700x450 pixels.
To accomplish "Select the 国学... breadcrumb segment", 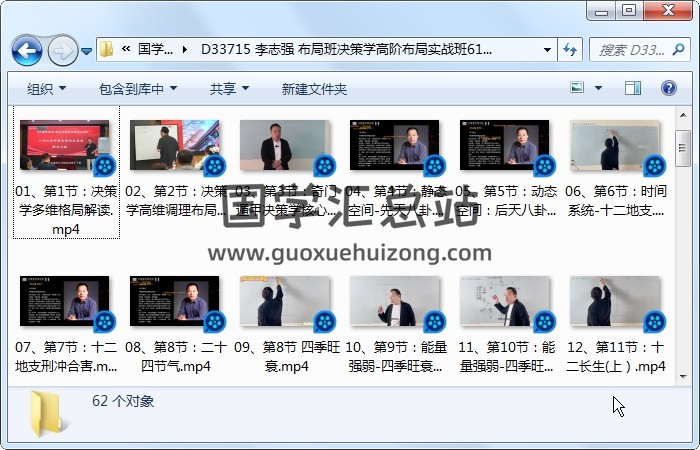I will pos(155,49).
